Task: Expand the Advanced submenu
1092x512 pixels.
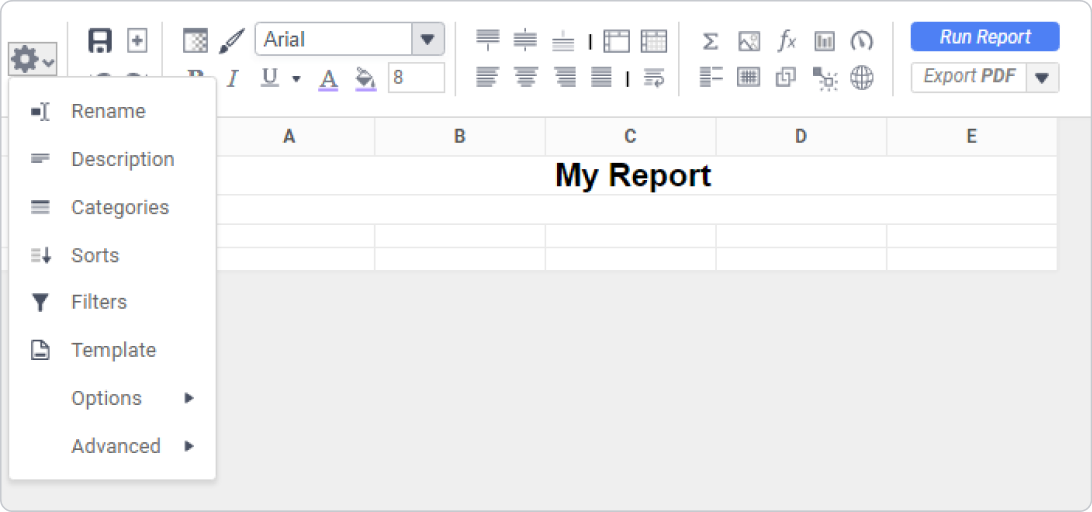Action: click(115, 446)
